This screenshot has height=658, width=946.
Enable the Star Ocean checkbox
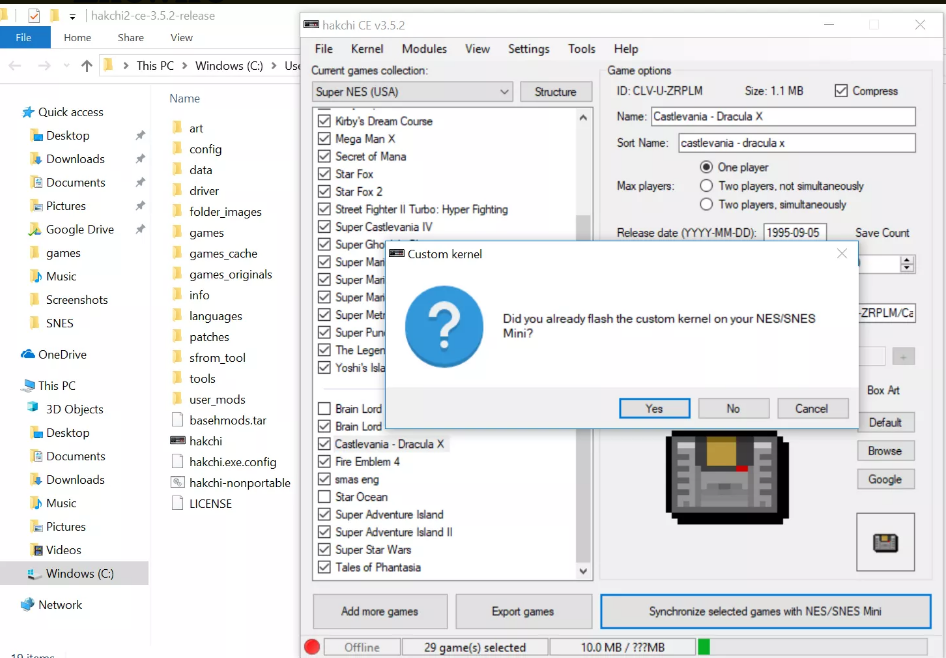pos(324,496)
